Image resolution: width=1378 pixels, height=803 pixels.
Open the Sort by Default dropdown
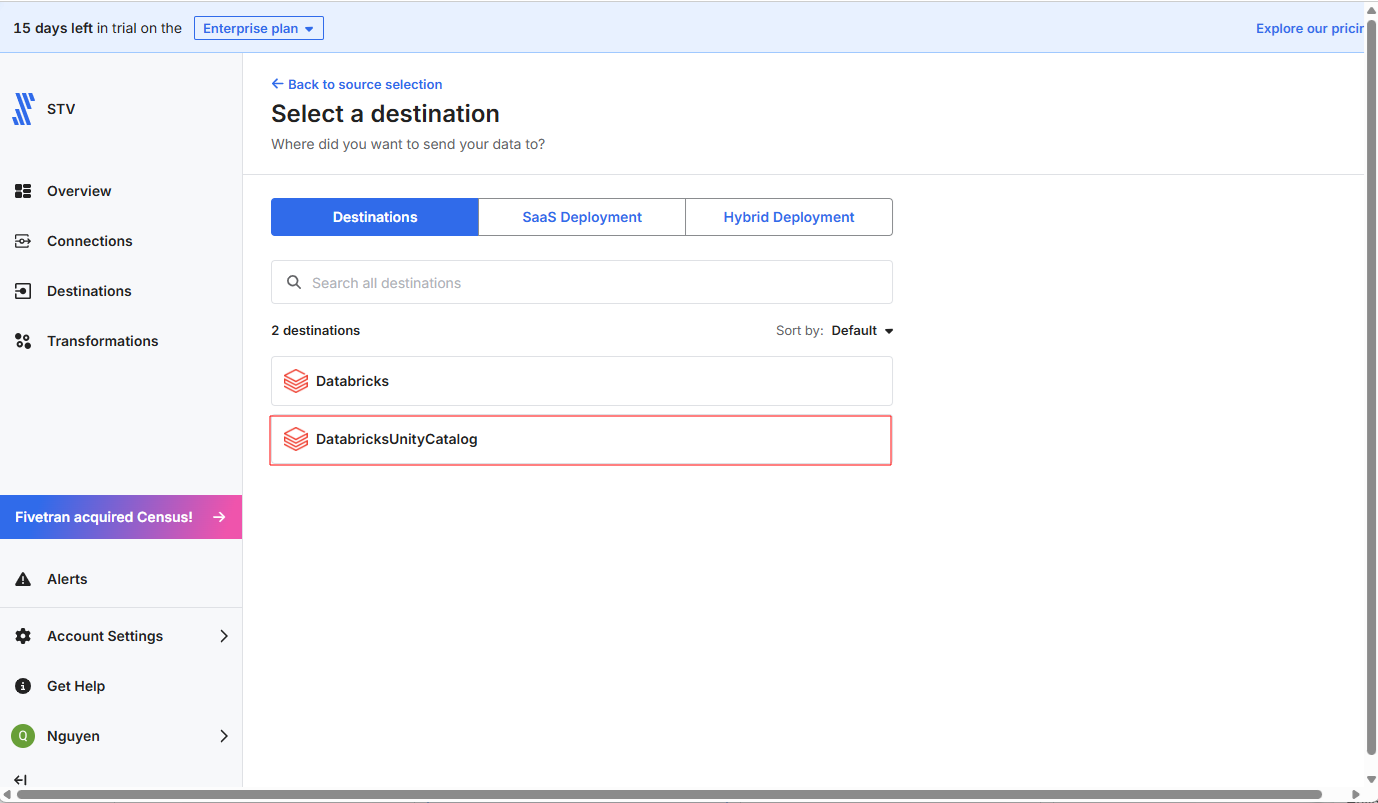(x=862, y=331)
